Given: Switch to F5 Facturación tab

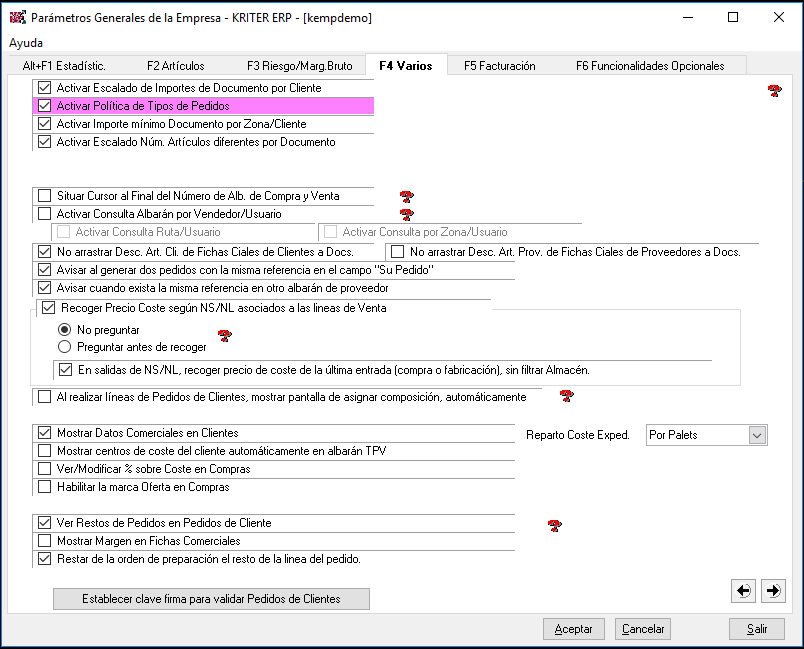Looking at the screenshot, I should click(x=499, y=66).
